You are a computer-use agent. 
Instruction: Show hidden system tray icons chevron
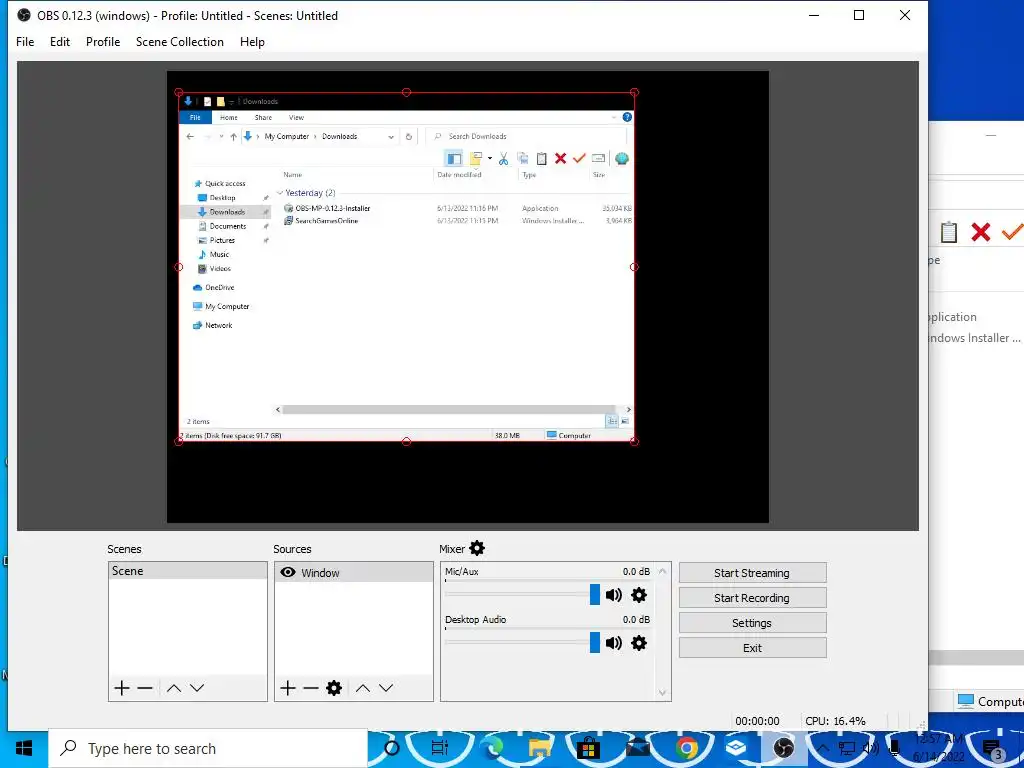(823, 748)
